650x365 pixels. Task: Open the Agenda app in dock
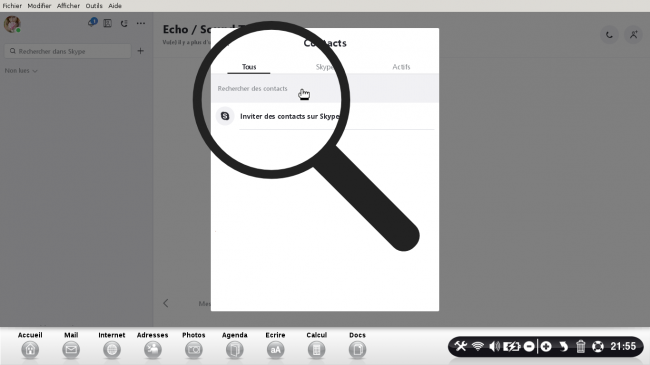[235, 350]
